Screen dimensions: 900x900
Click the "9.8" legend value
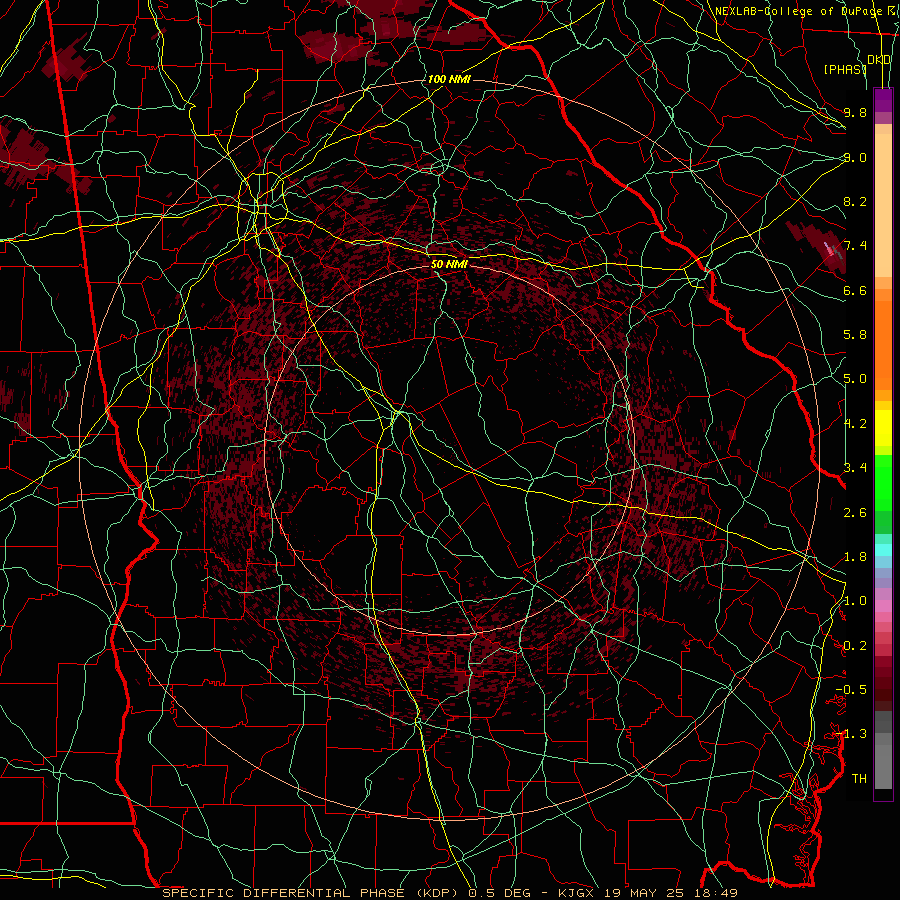click(855, 112)
